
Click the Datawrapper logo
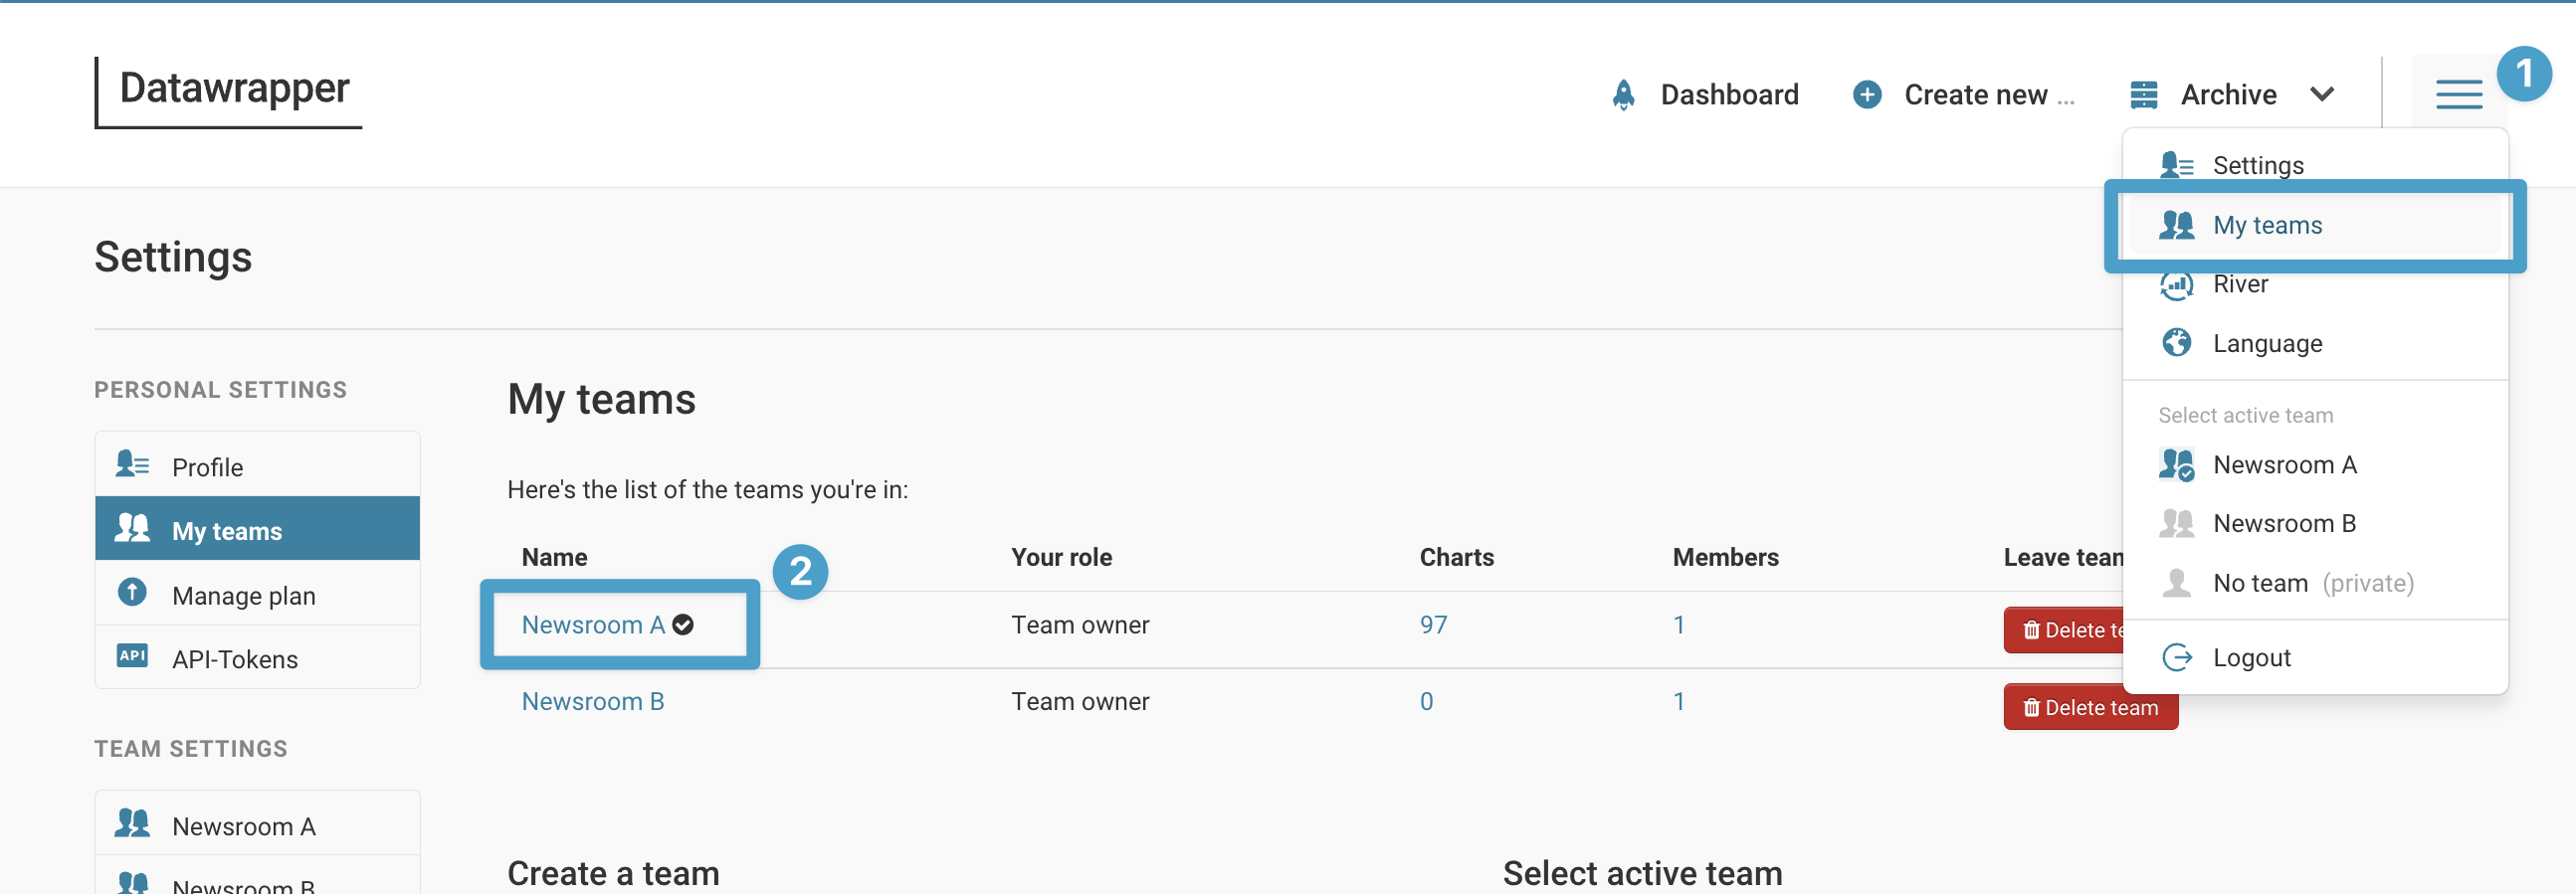click(228, 92)
